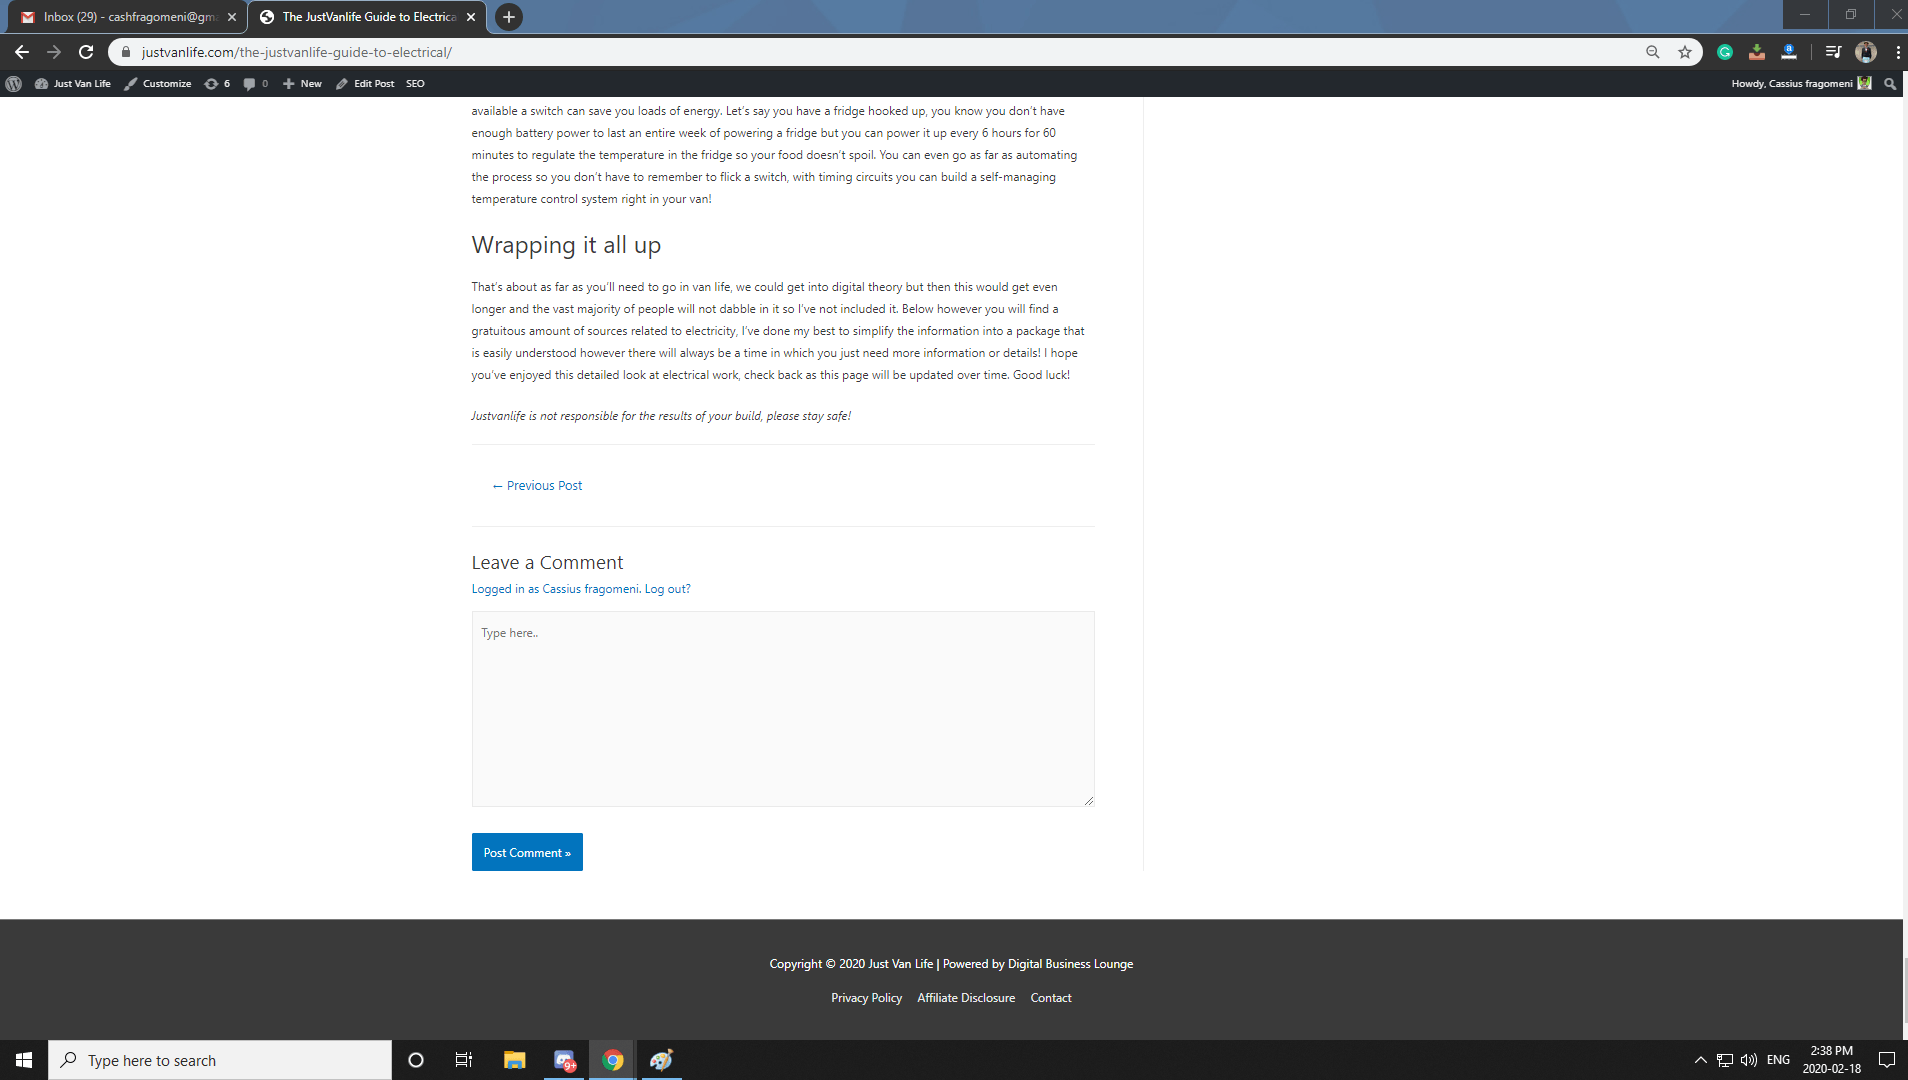
Task: Click the browser back arrow
Action: coord(22,52)
